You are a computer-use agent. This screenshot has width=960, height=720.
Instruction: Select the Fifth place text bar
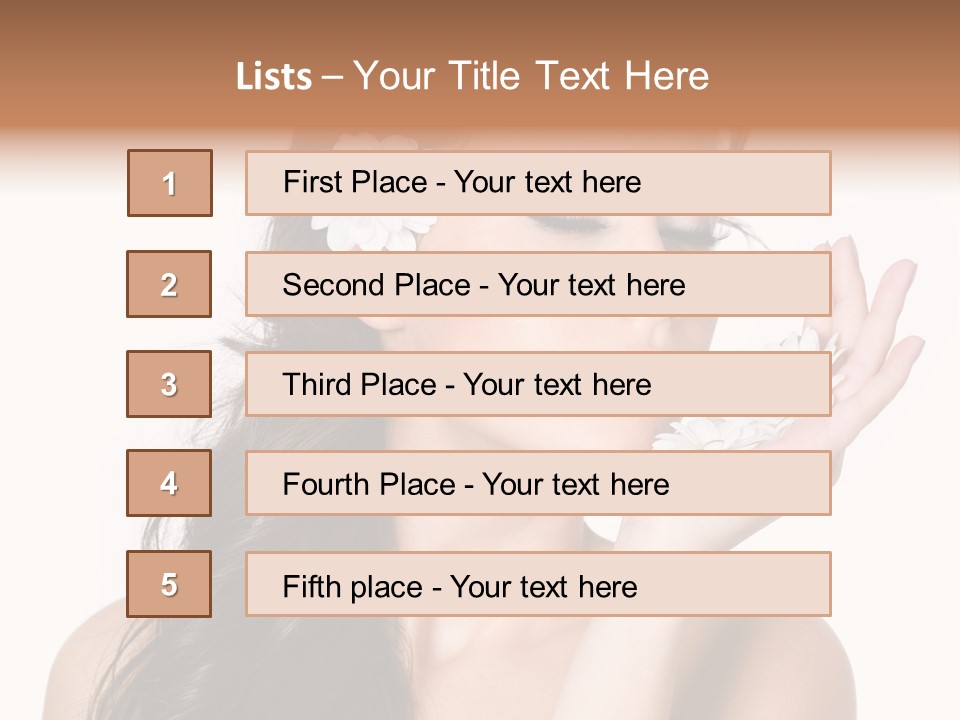(x=538, y=584)
